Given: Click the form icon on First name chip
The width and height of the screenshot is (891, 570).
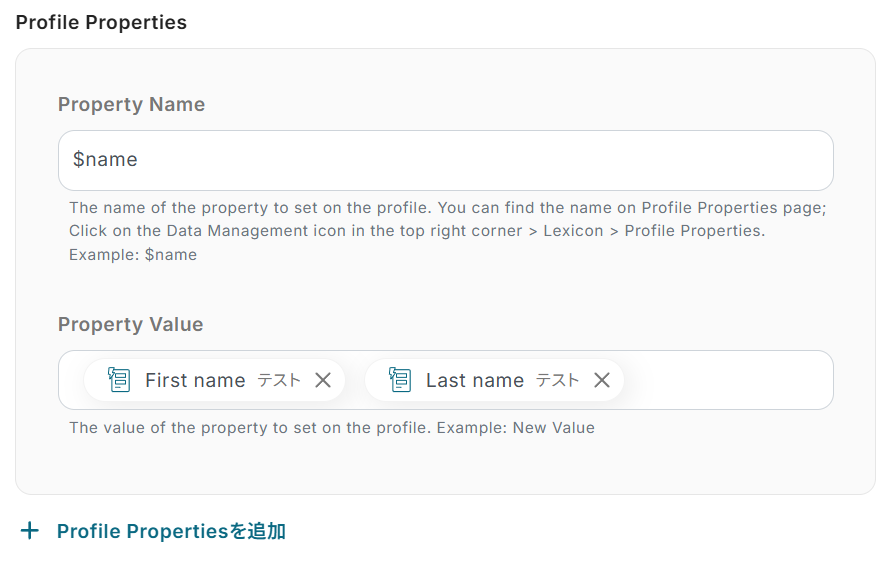Looking at the screenshot, I should 119,380.
